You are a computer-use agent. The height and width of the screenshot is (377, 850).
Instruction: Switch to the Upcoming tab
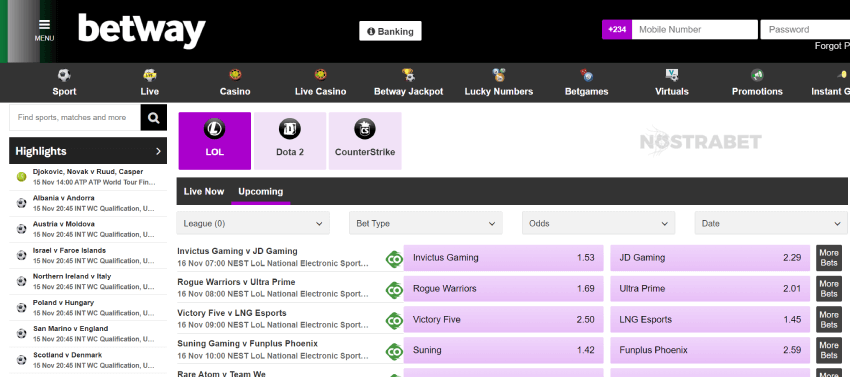coord(261,191)
